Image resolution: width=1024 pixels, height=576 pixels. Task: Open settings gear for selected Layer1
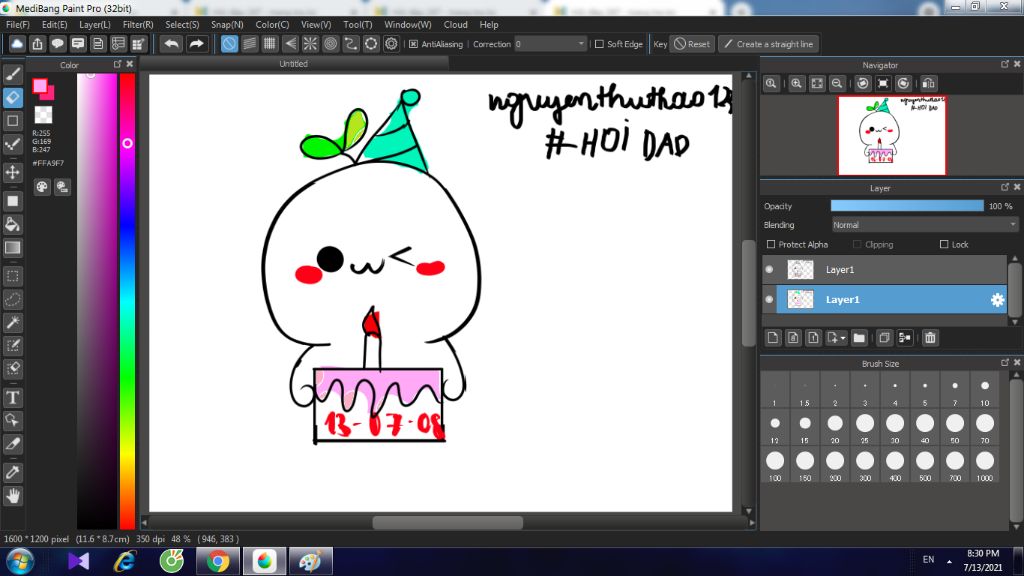point(997,300)
